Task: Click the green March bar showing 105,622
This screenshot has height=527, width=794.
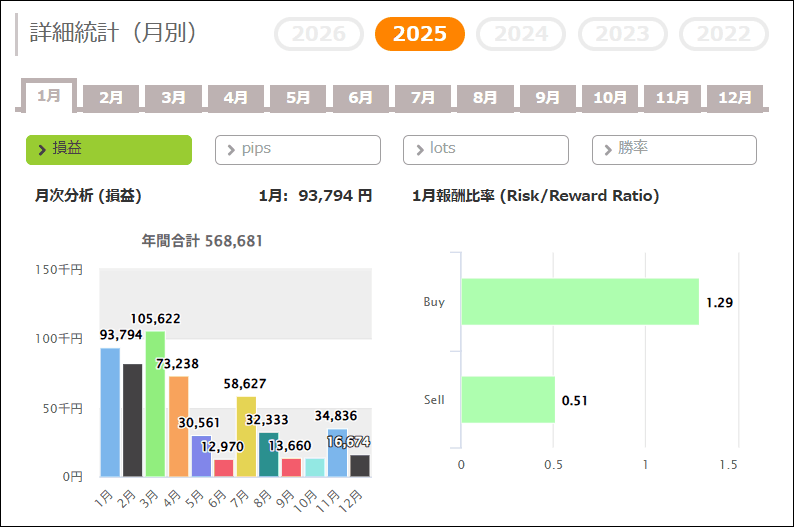Action: 155,405
